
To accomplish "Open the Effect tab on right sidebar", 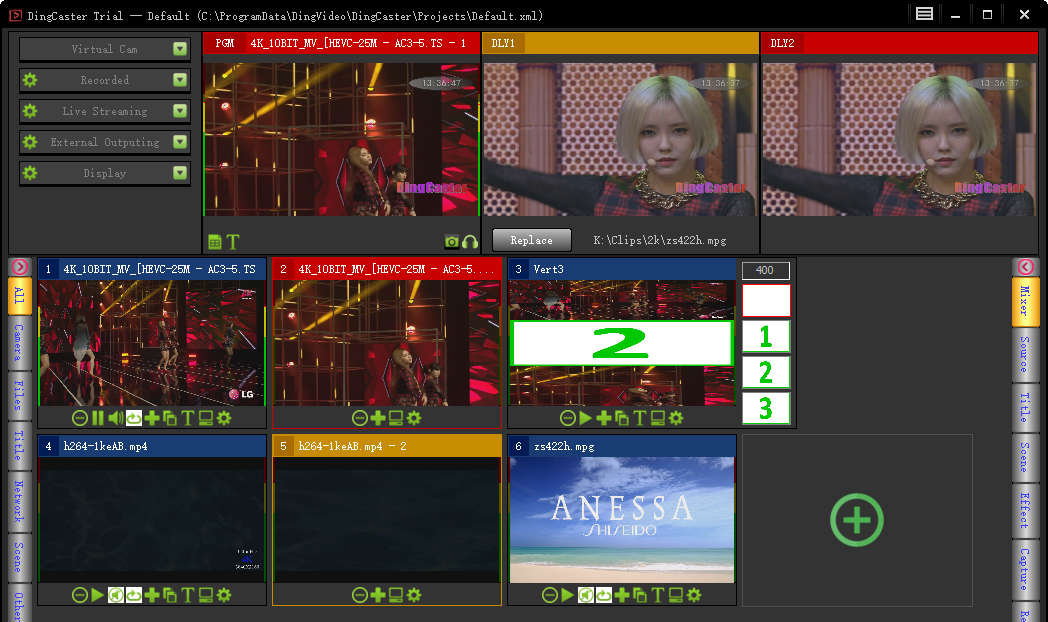I will 1025,510.
